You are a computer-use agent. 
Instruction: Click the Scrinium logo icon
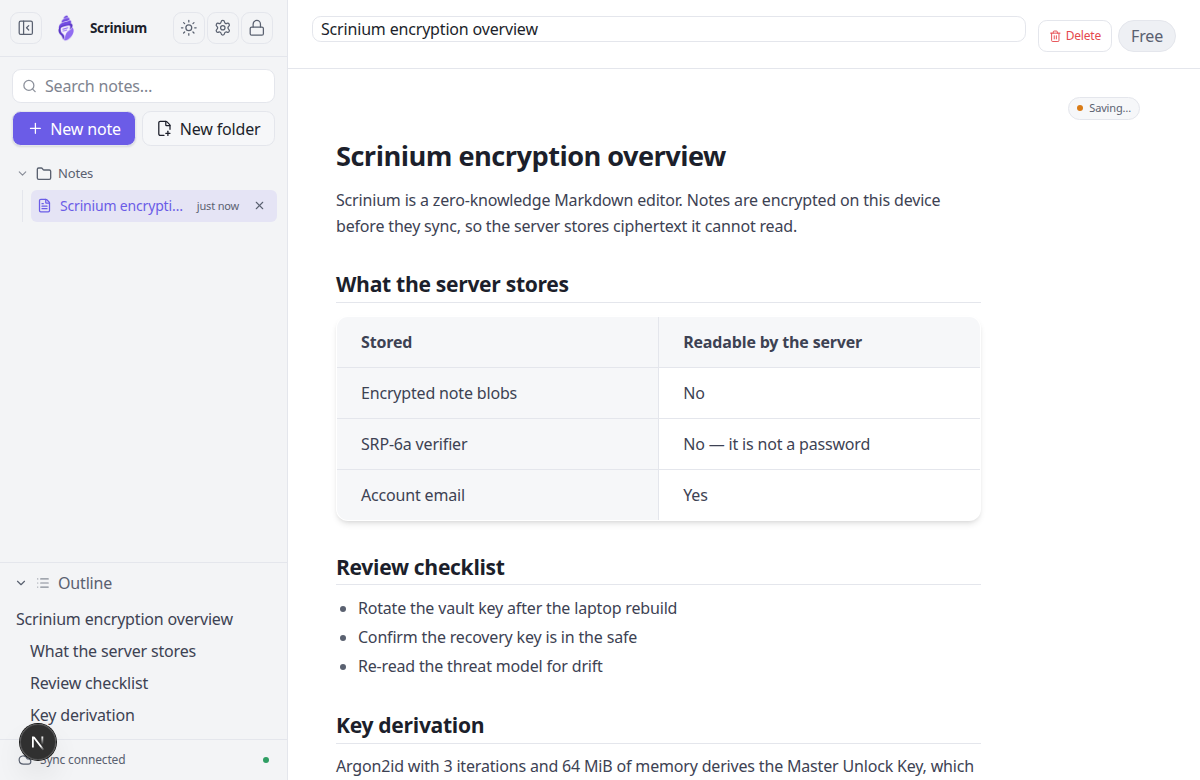66,28
